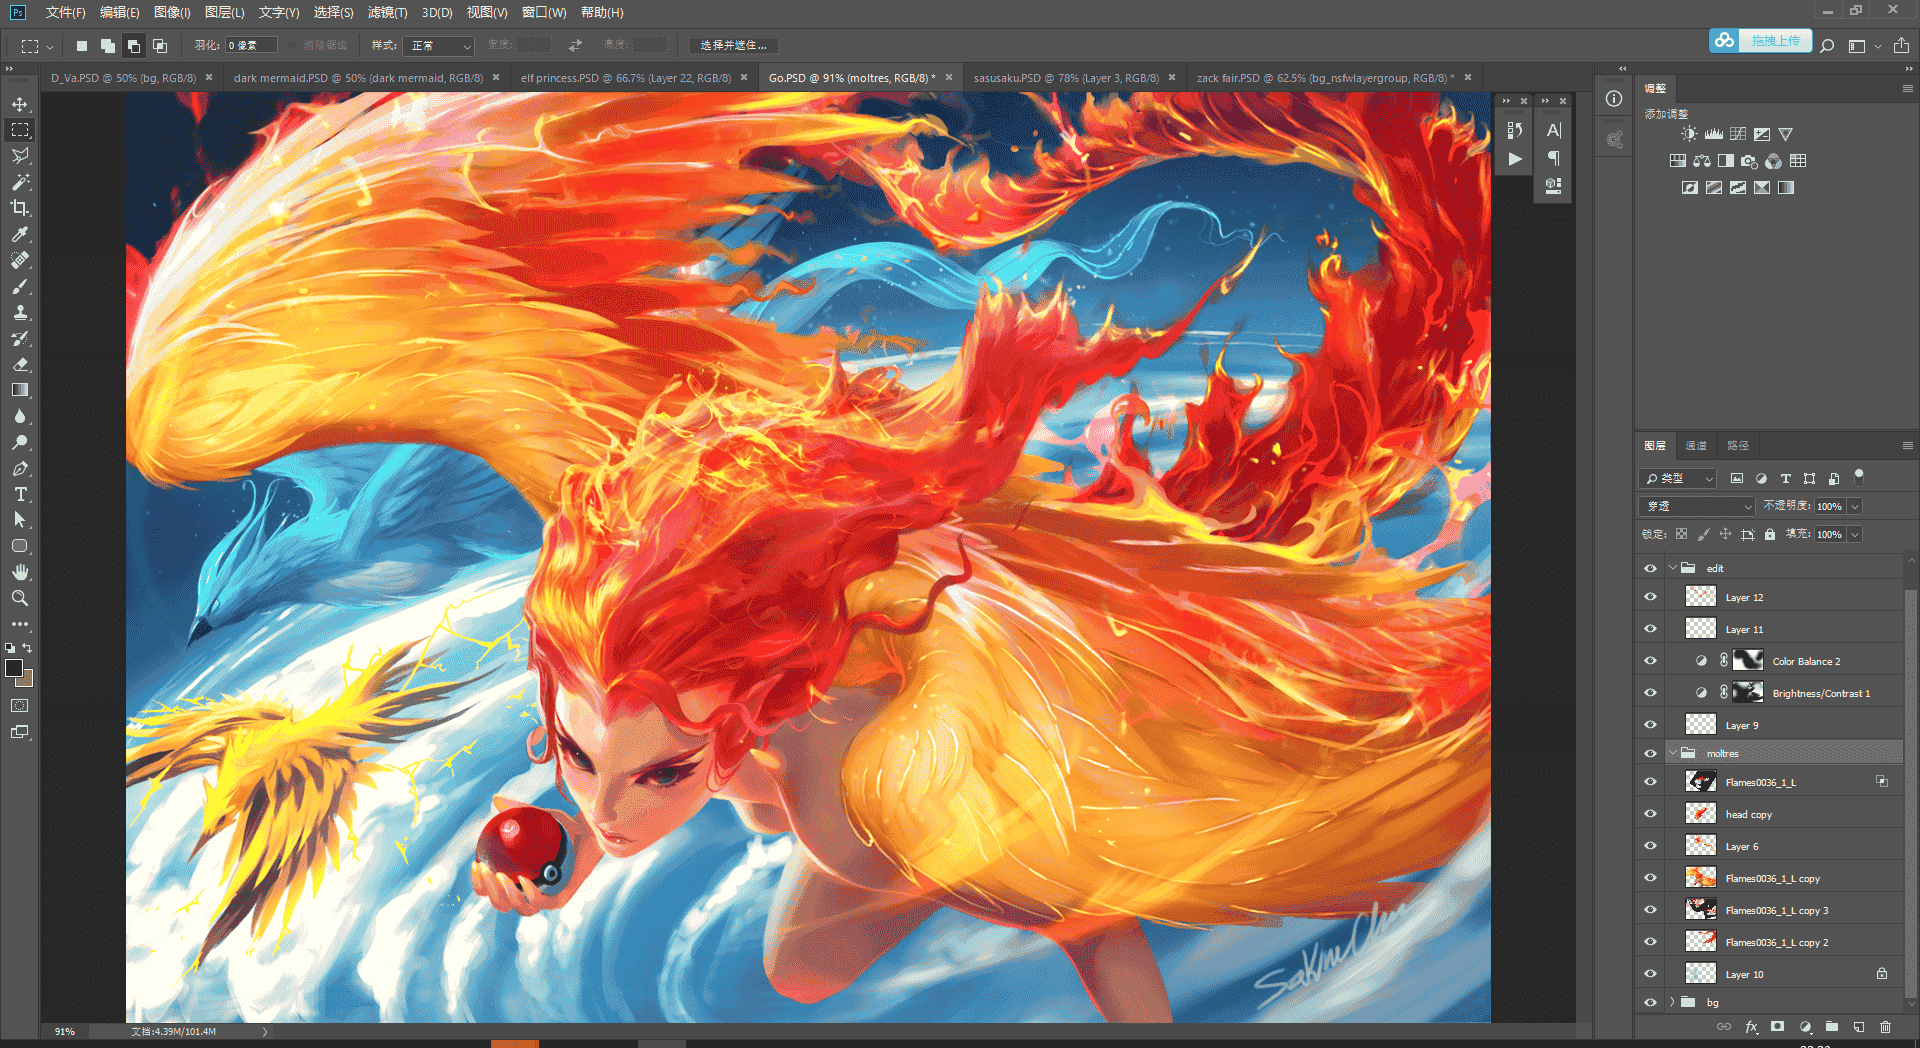Select the Horizontal Type tool
This screenshot has width=1920, height=1048.
coord(20,494)
